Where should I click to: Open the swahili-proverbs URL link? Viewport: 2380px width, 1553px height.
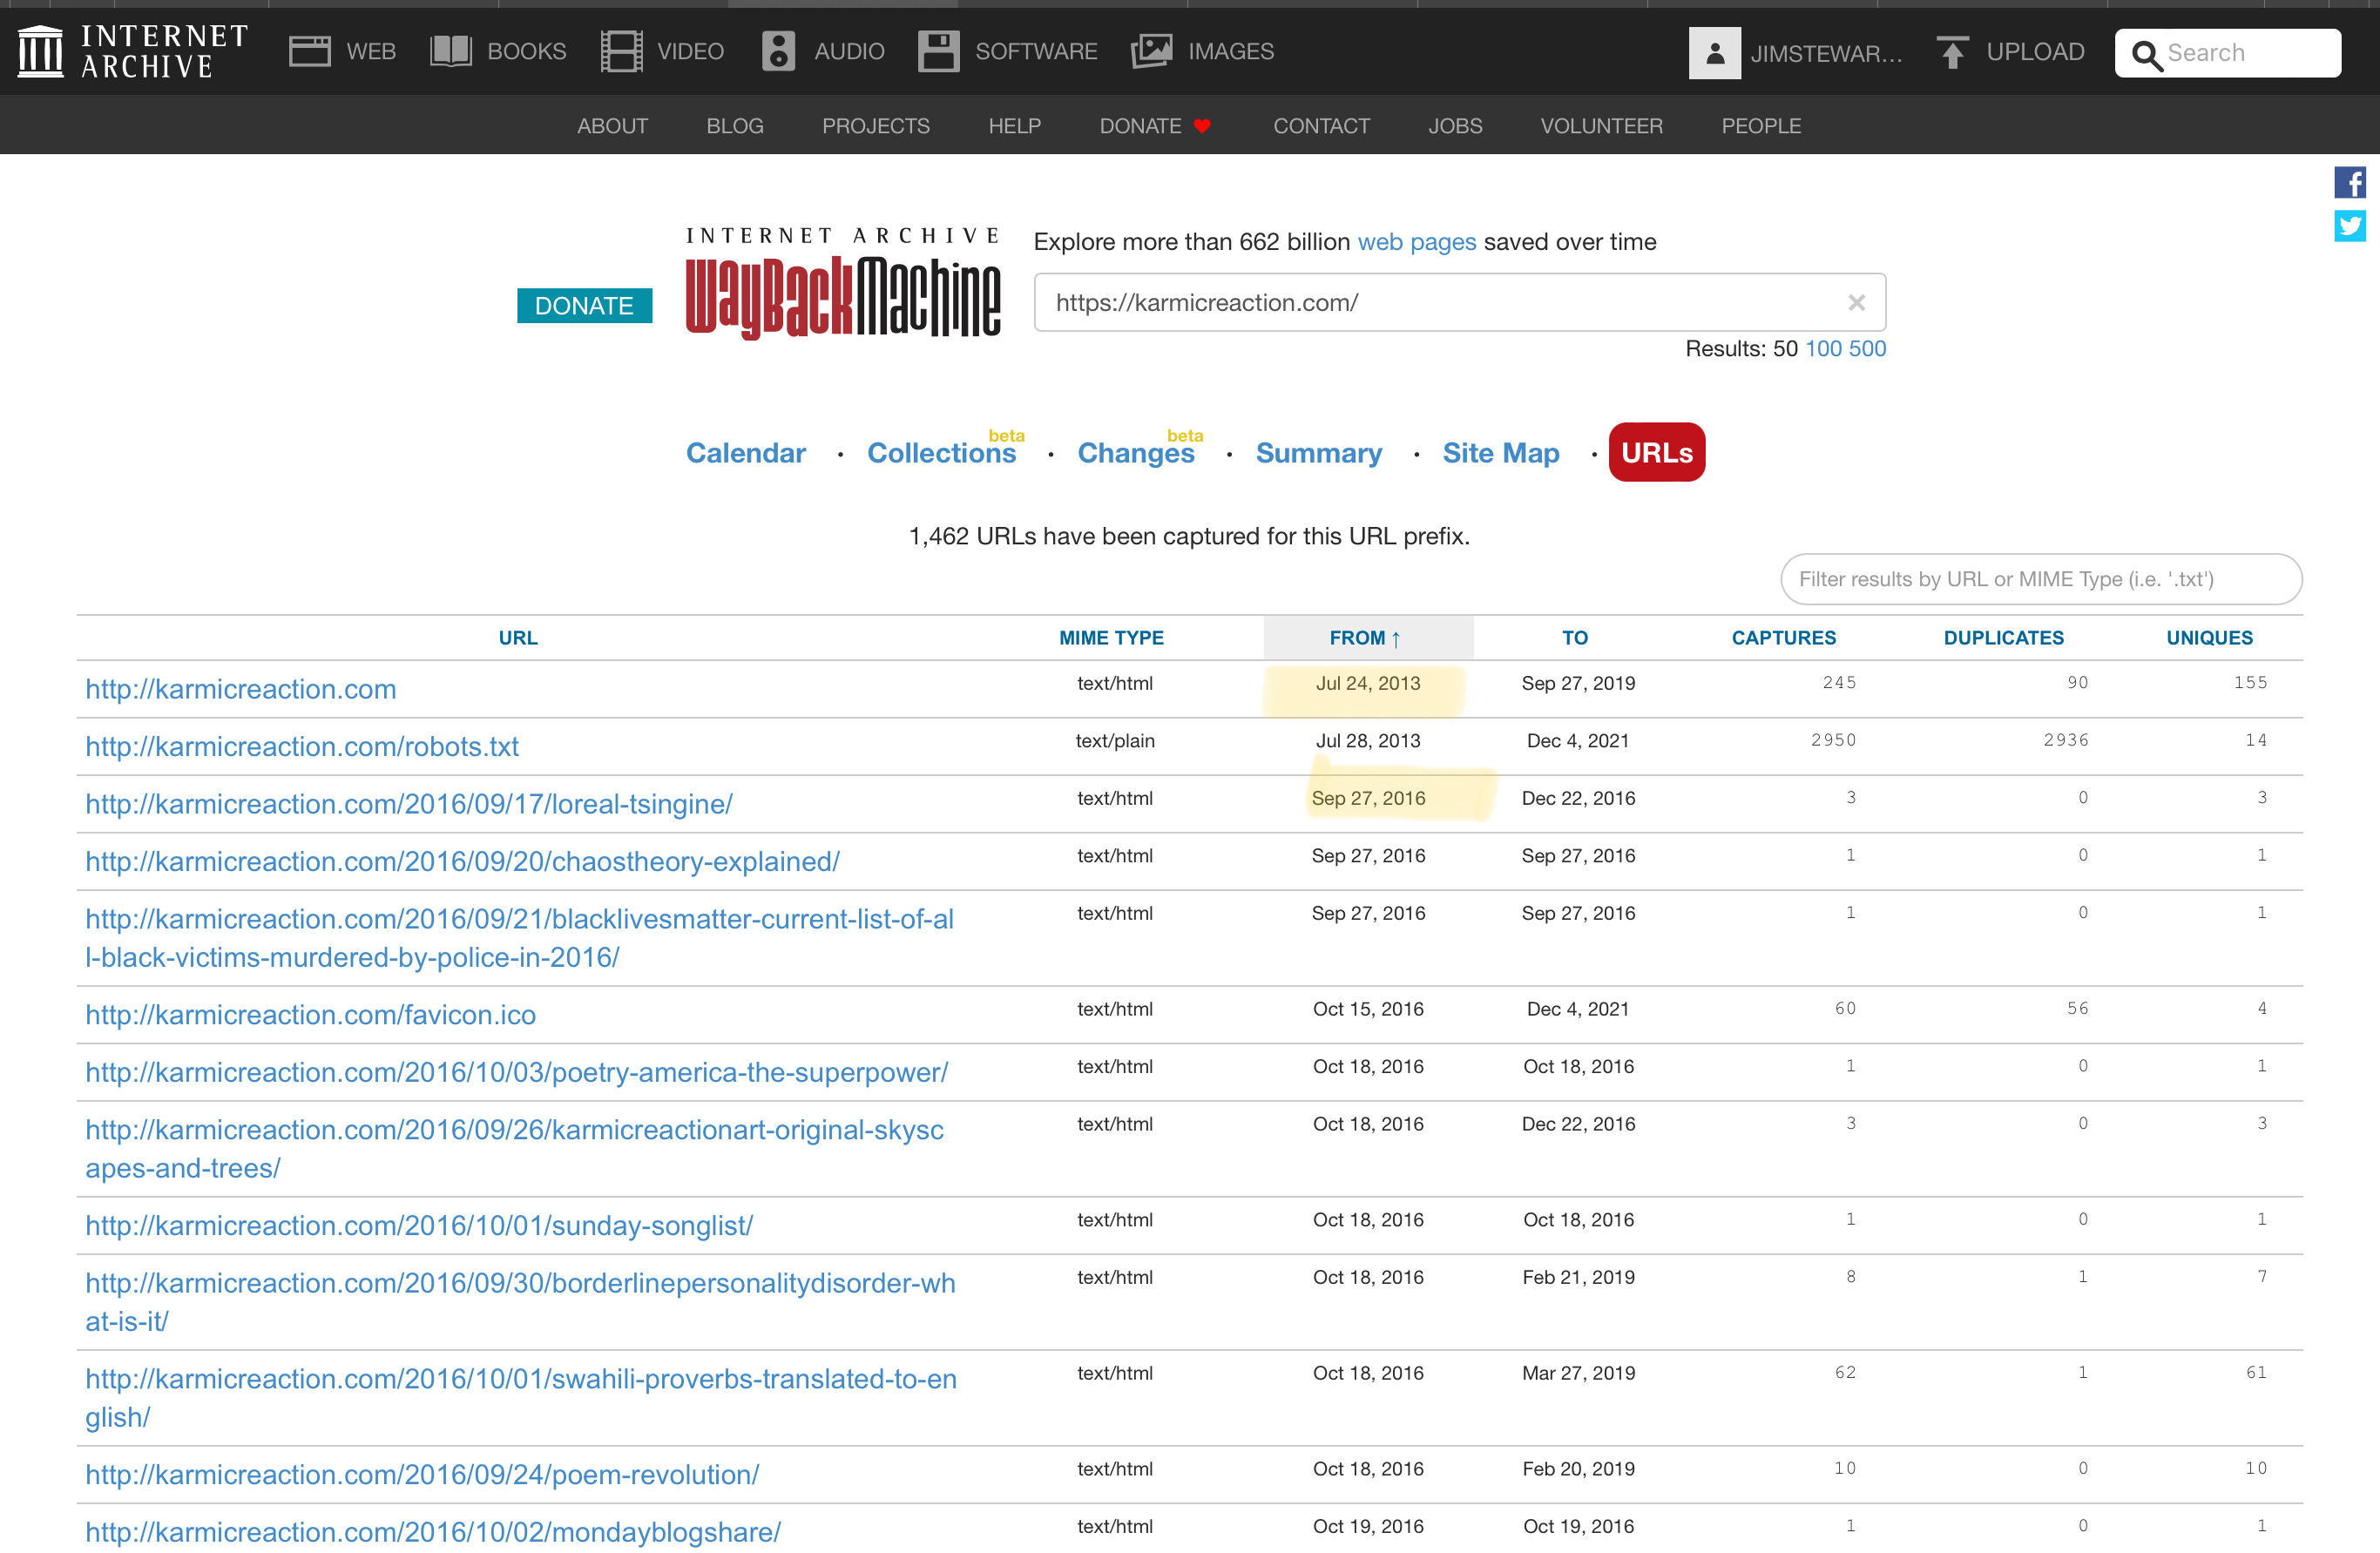[x=521, y=1398]
